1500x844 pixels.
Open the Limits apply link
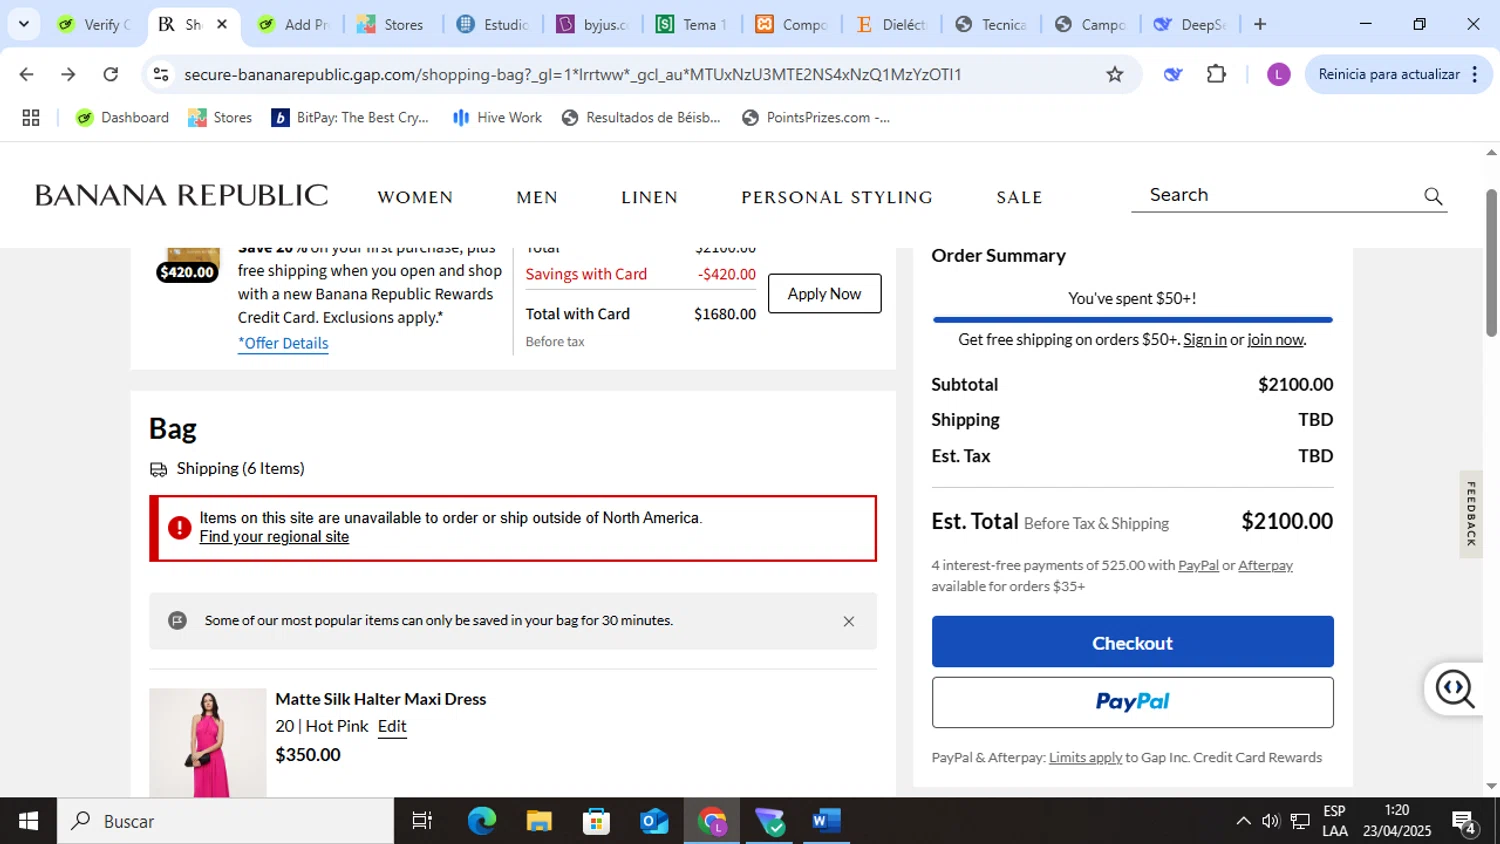coord(1085,758)
